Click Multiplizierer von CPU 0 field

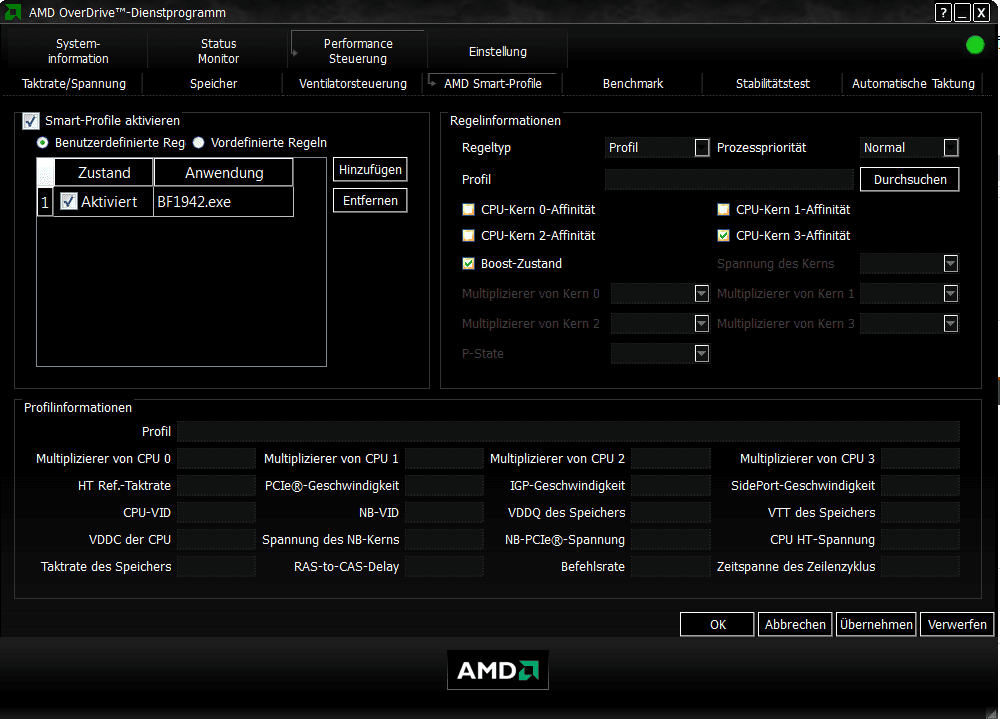216,458
